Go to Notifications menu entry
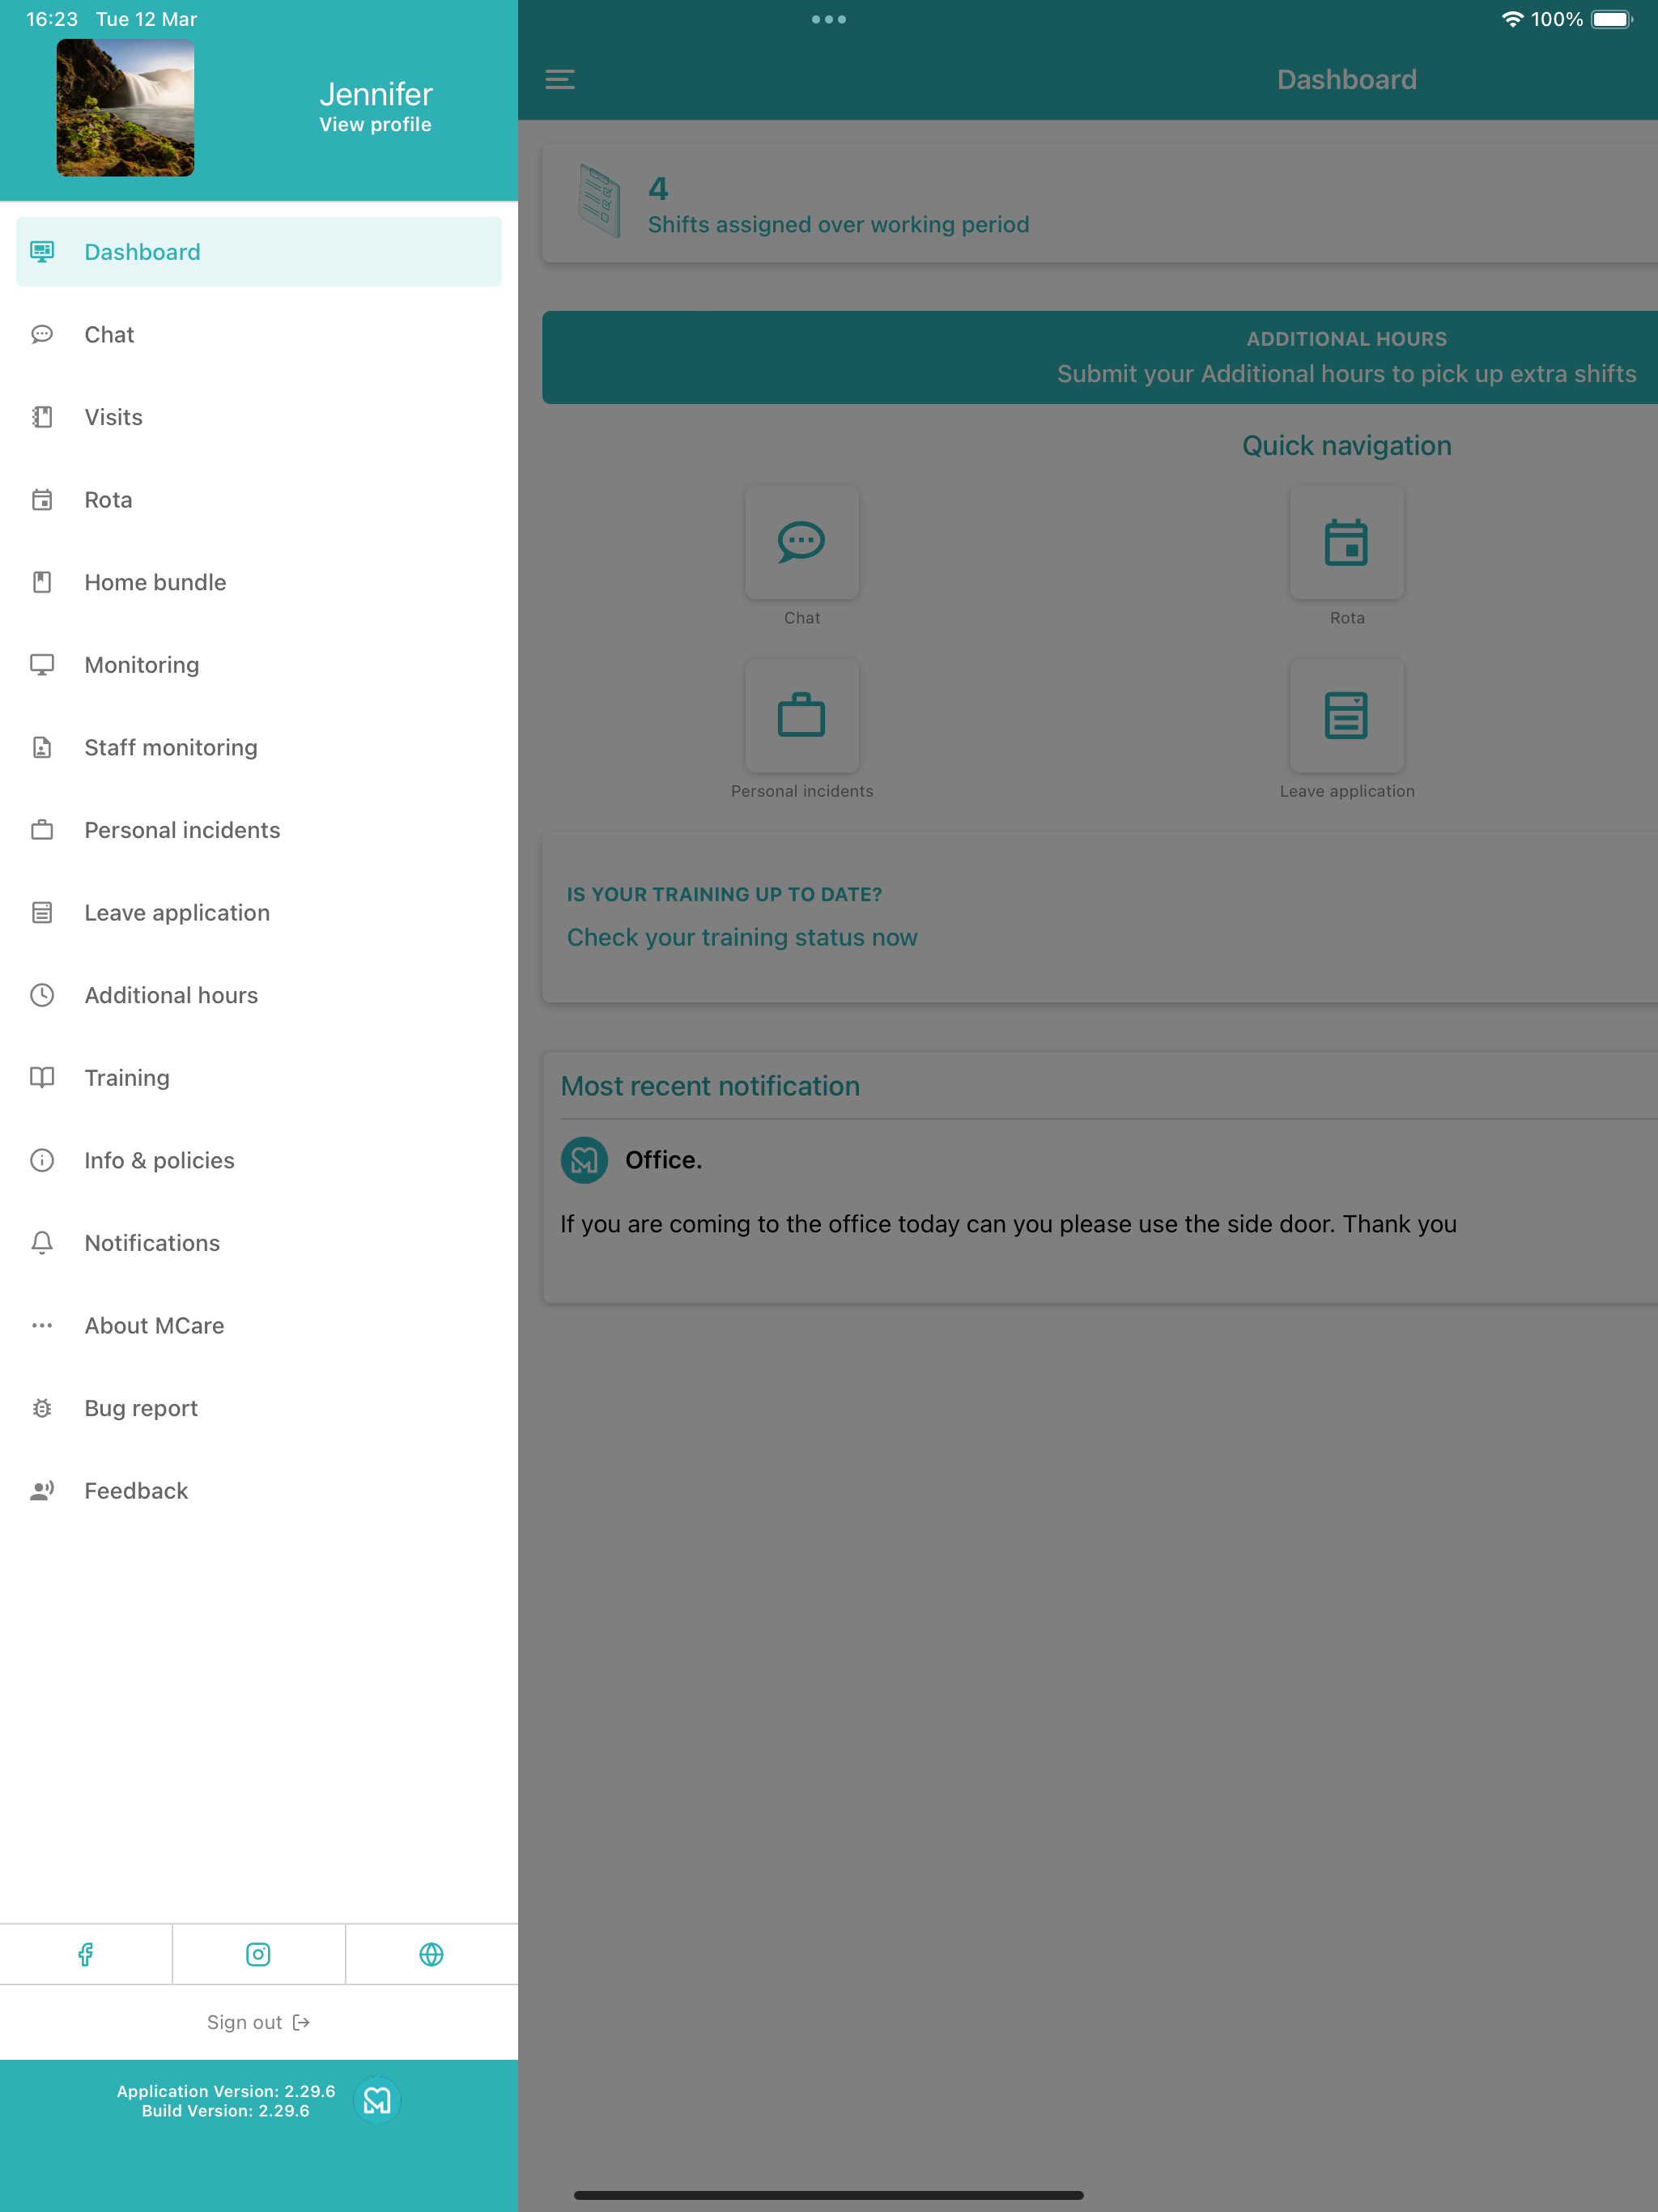 [x=259, y=1243]
